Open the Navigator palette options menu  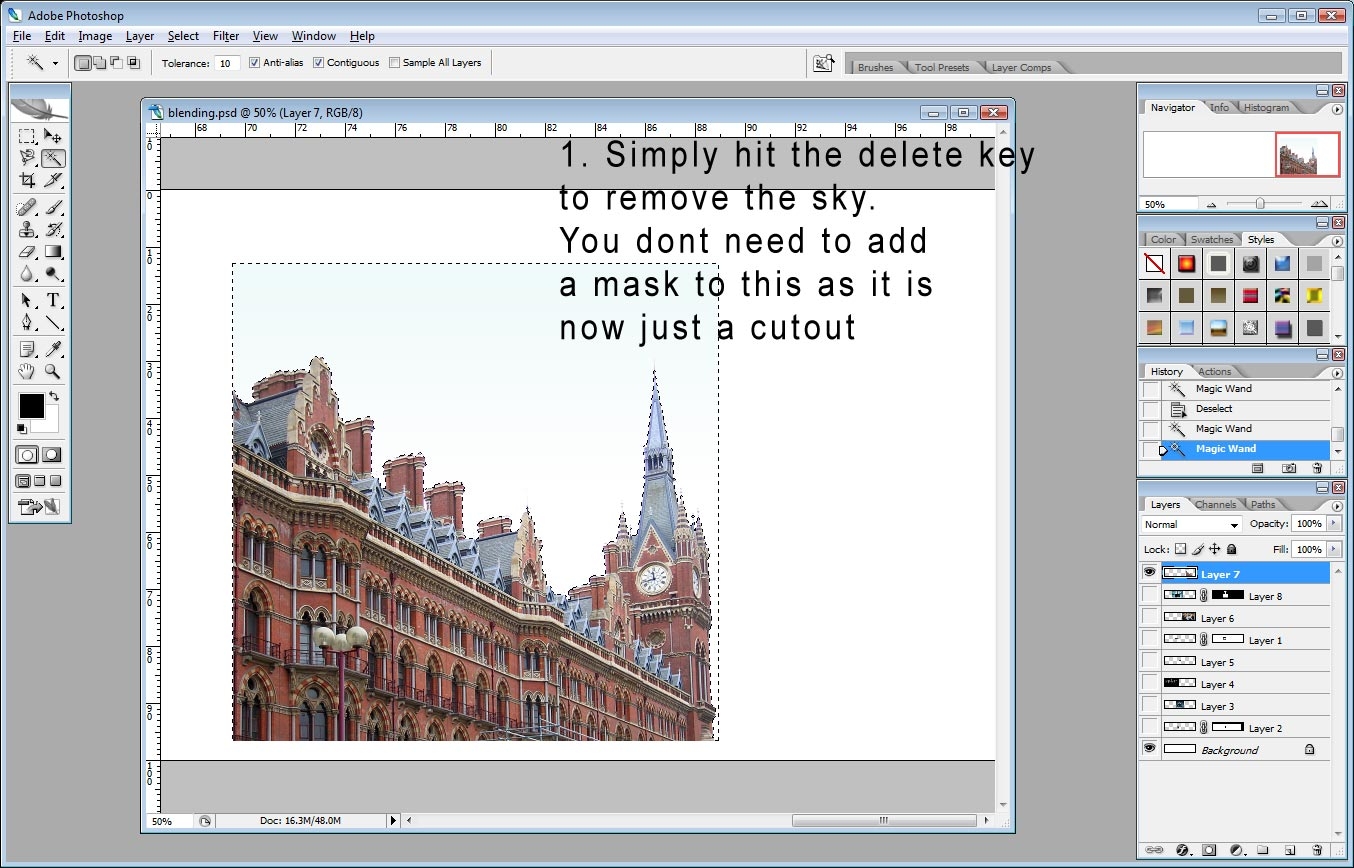point(1337,108)
